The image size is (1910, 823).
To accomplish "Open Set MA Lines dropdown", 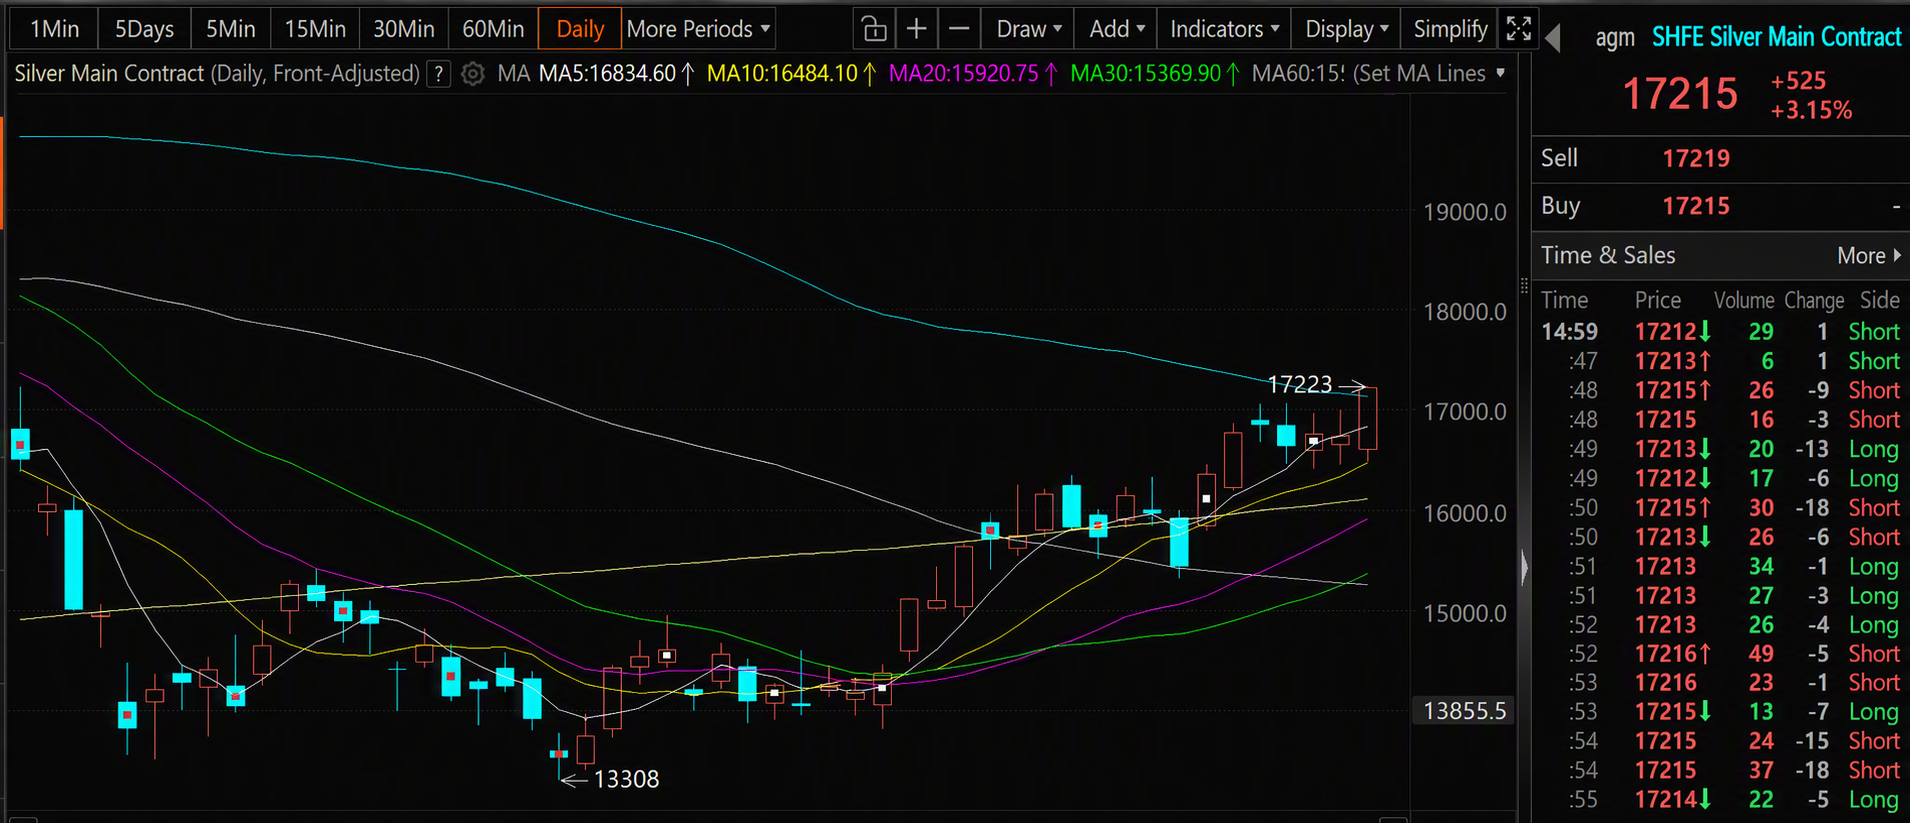I will click(x=1429, y=74).
